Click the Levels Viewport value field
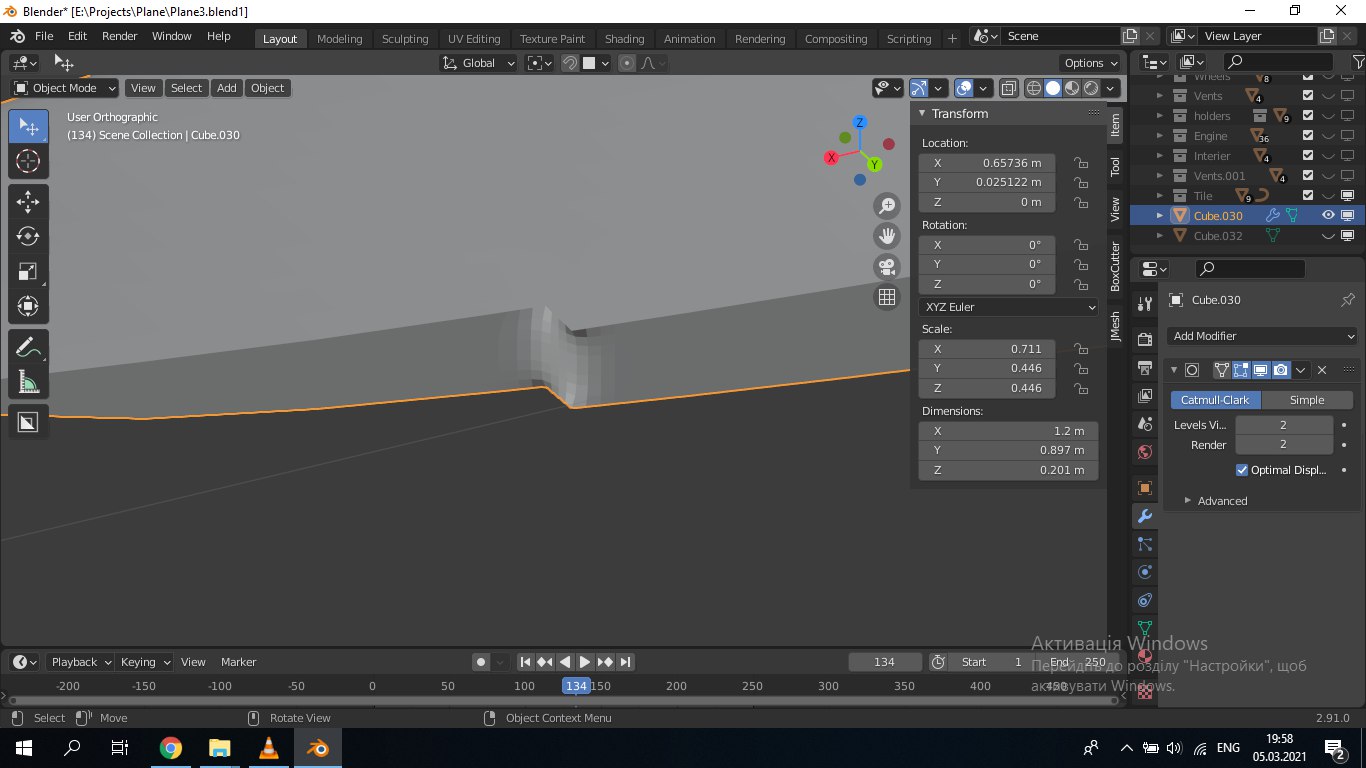The image size is (1366, 768). [1284, 425]
